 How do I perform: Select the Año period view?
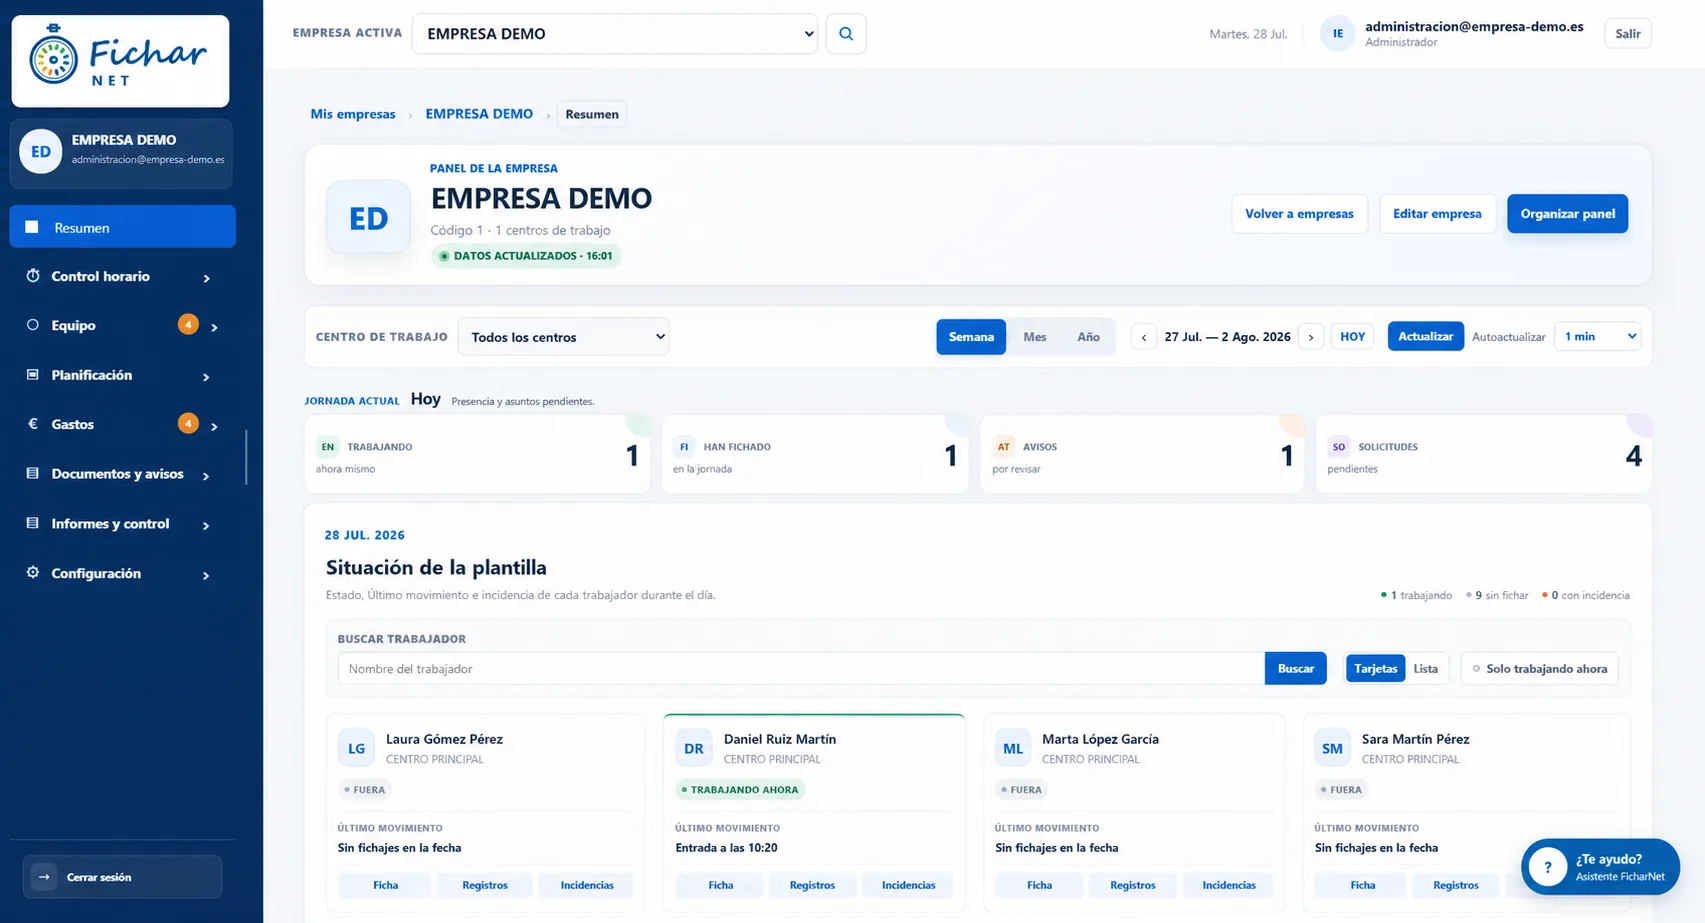1088,337
